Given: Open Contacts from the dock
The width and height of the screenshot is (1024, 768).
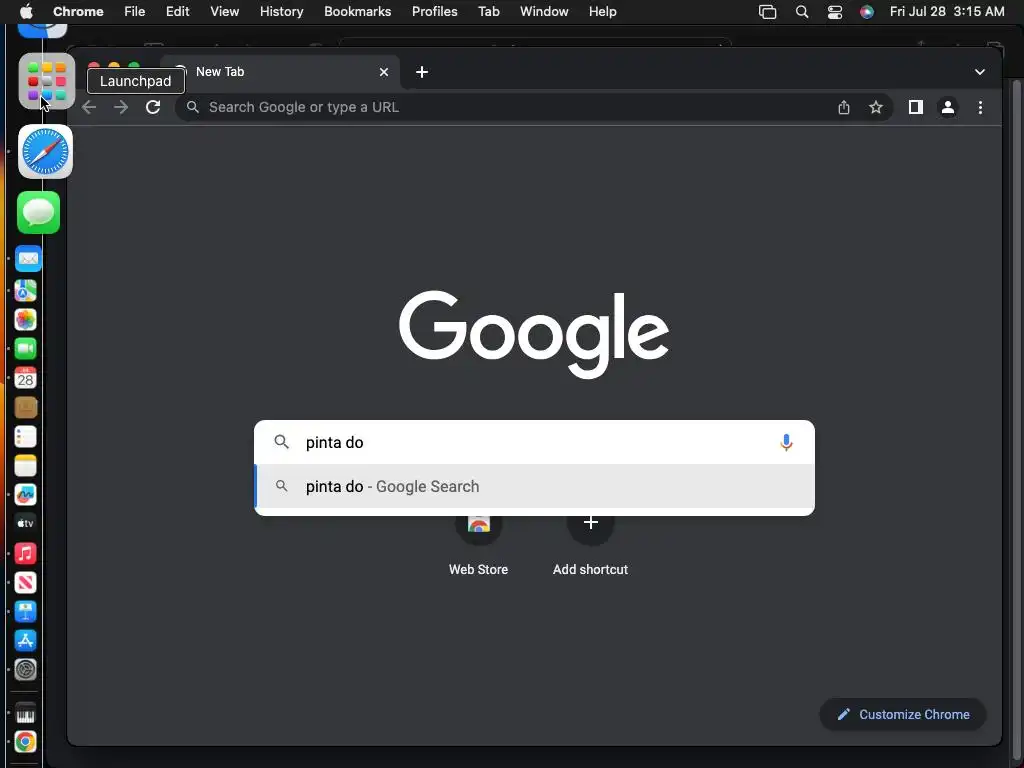Looking at the screenshot, I should tap(25, 408).
